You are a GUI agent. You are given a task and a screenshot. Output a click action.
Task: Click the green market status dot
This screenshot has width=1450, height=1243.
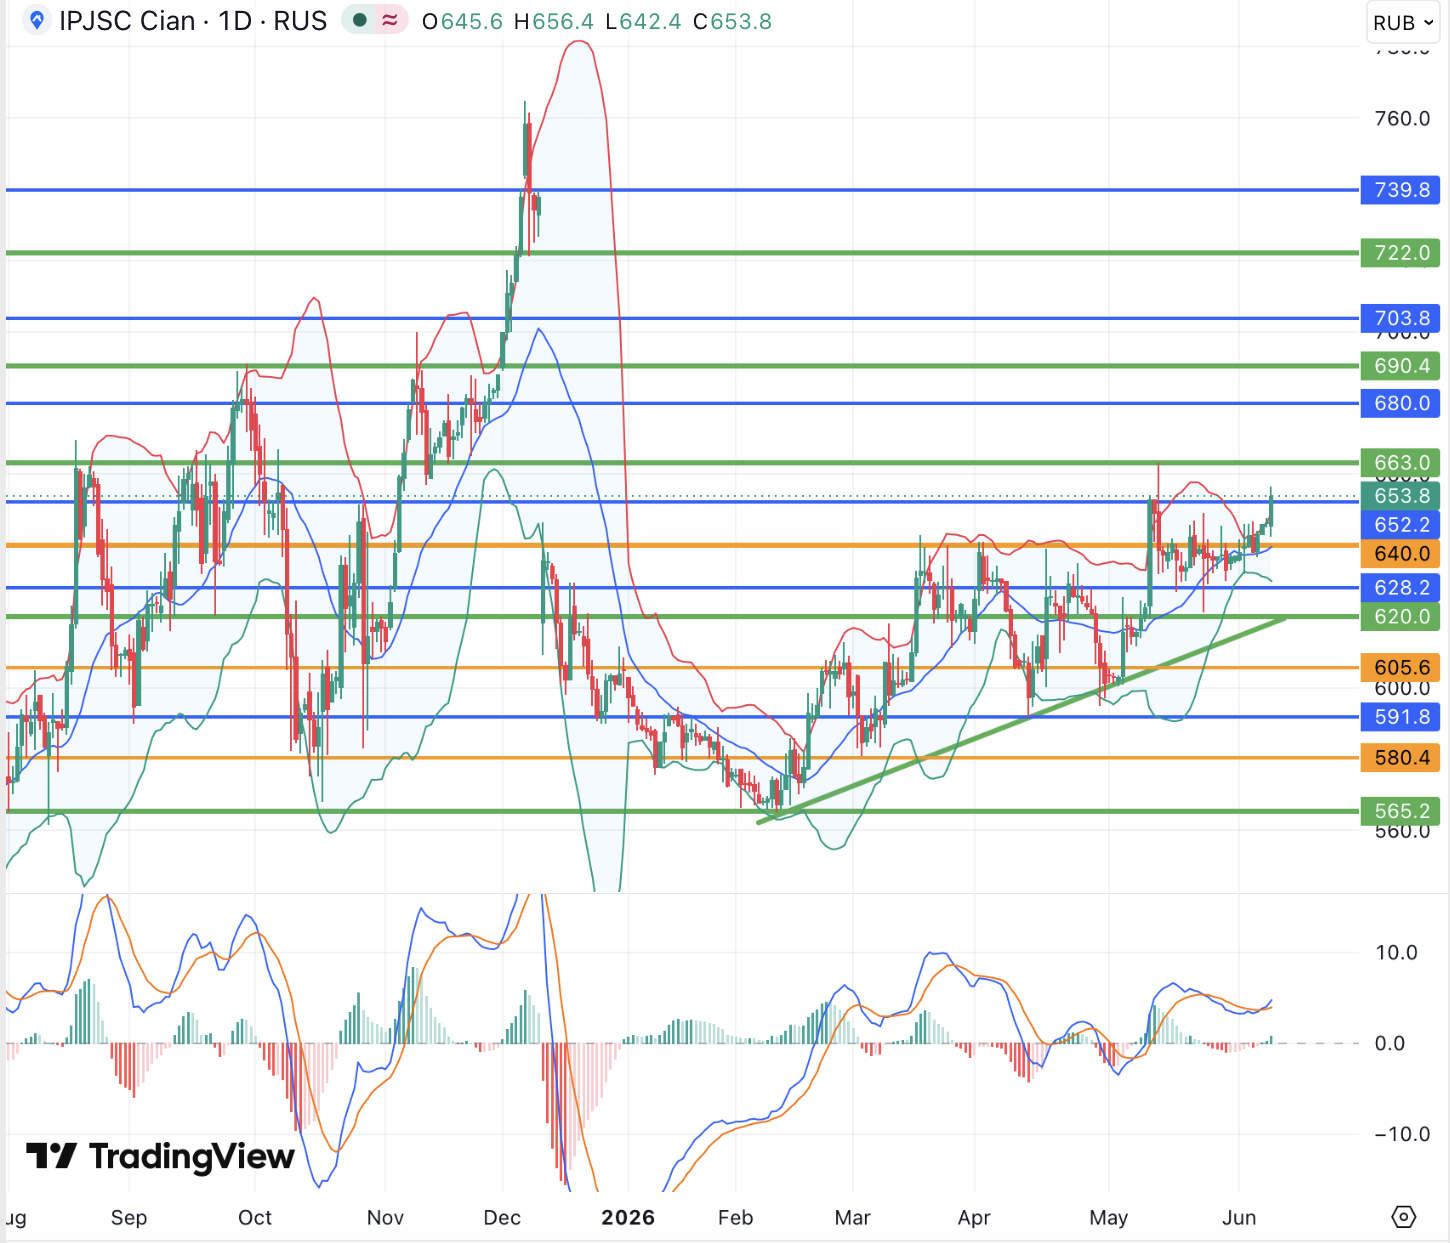pyautogui.click(x=360, y=20)
